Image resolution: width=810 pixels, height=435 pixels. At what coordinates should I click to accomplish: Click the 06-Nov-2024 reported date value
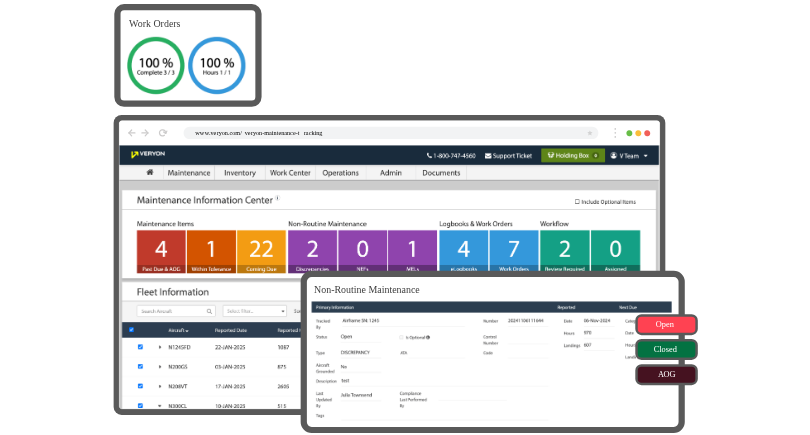pyautogui.click(x=597, y=321)
